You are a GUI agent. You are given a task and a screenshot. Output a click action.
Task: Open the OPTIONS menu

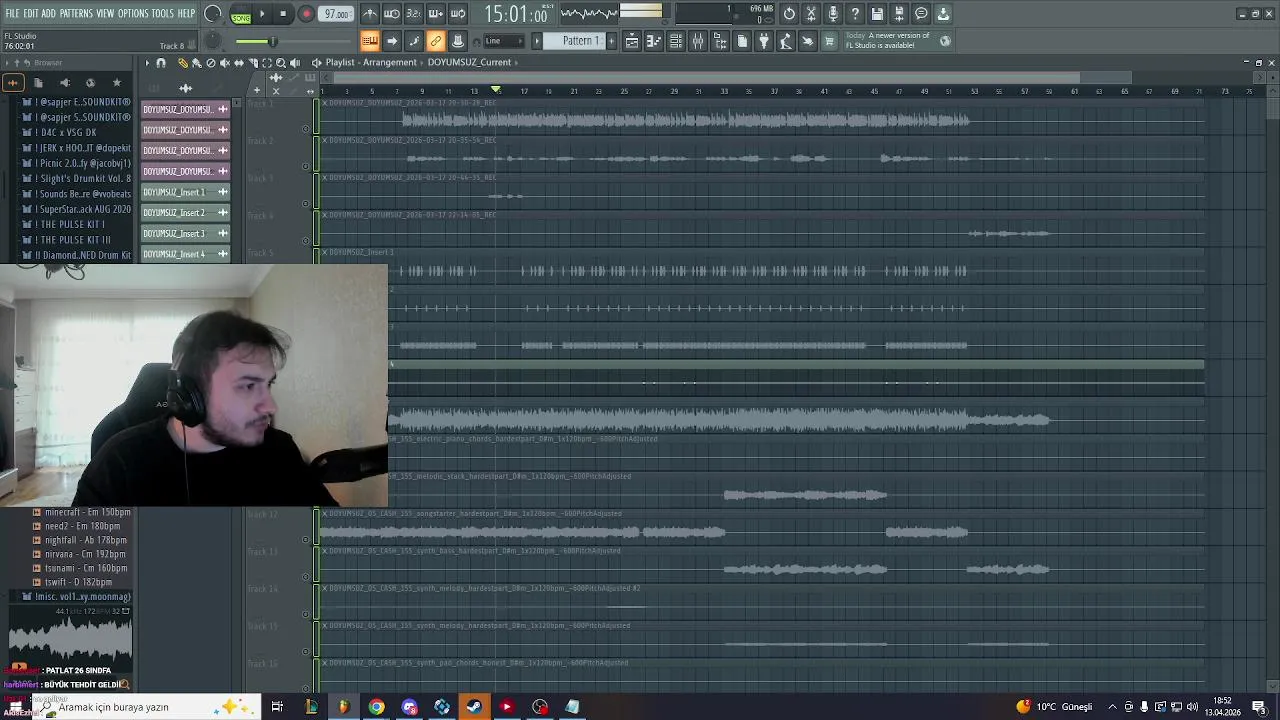[x=133, y=14]
